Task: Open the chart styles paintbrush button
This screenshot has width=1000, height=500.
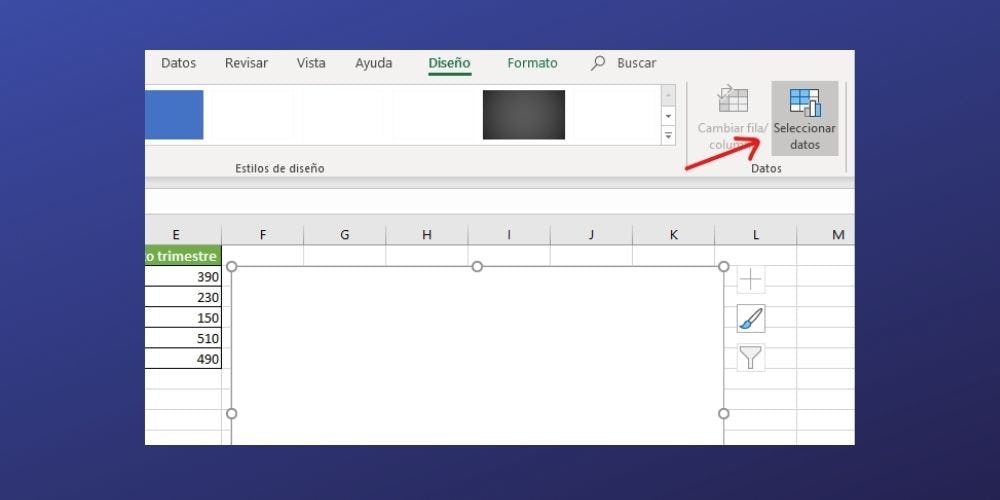Action: (751, 318)
